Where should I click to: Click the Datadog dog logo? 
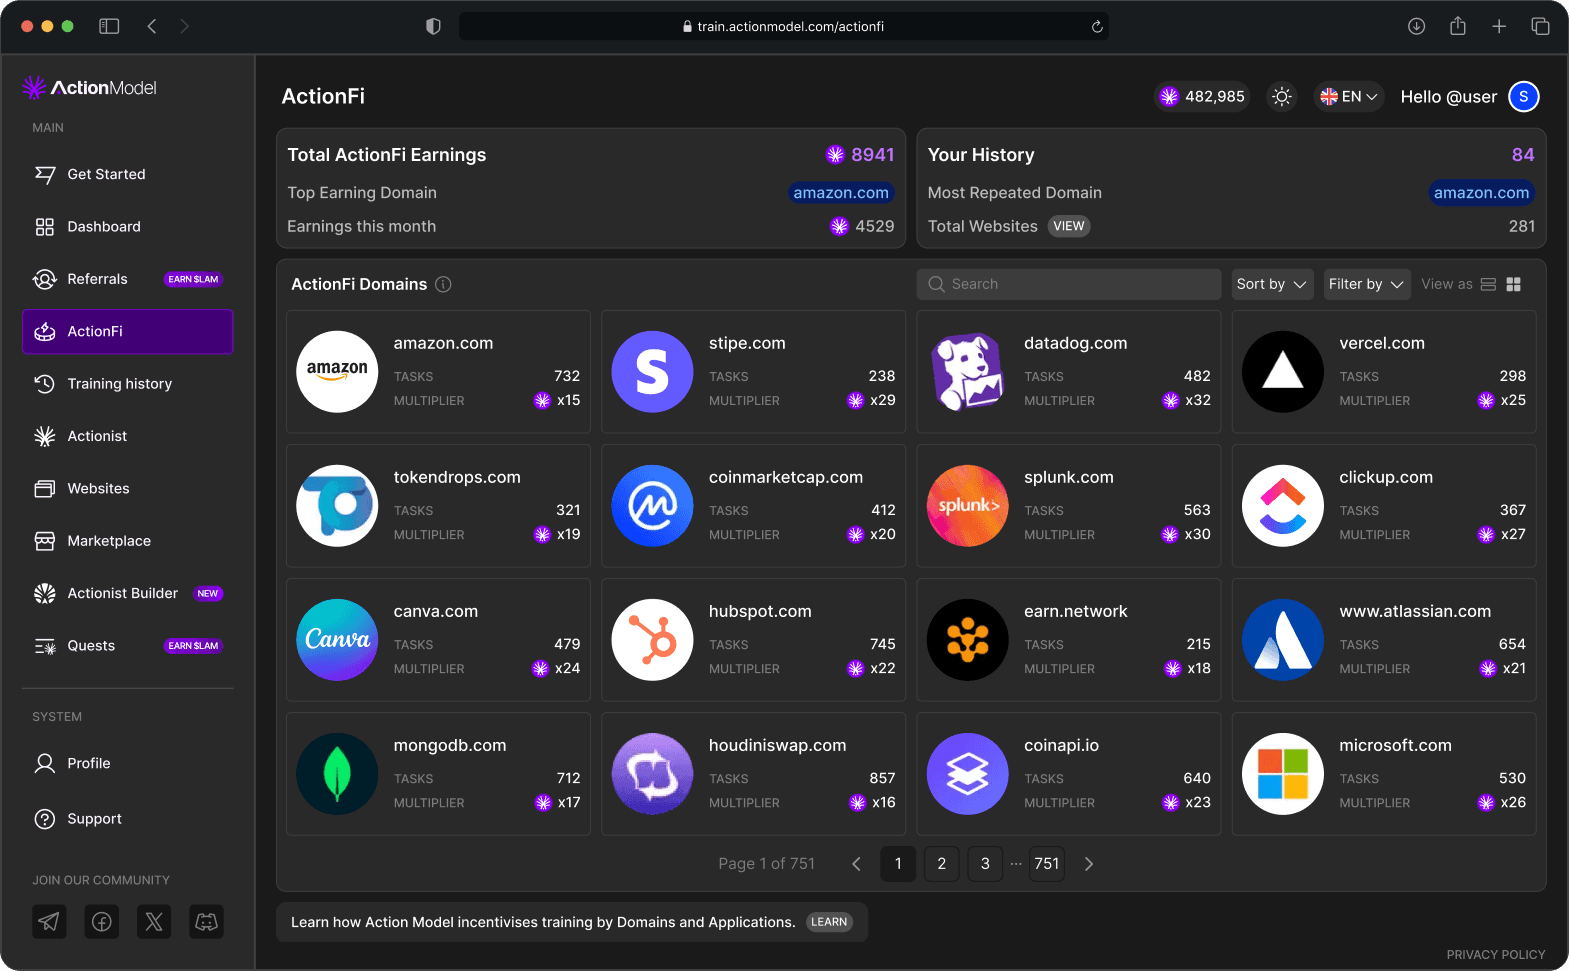pos(968,372)
